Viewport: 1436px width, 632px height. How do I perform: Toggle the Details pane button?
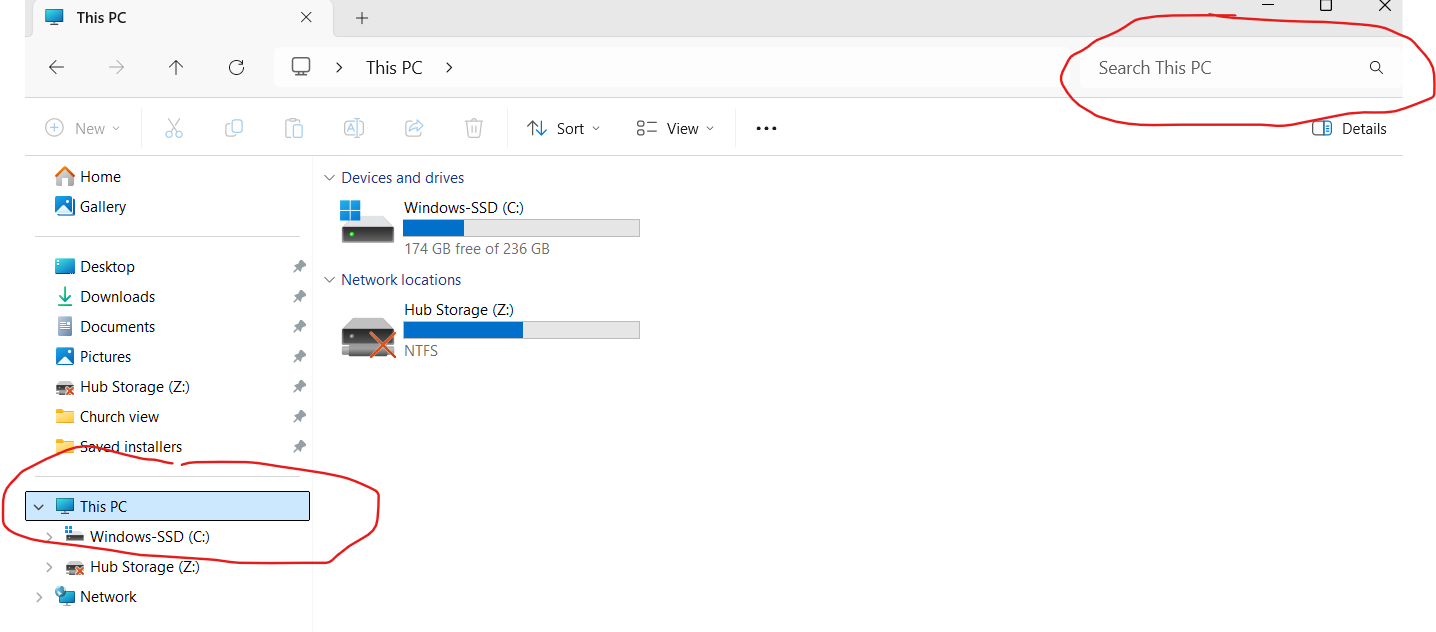click(x=1349, y=128)
